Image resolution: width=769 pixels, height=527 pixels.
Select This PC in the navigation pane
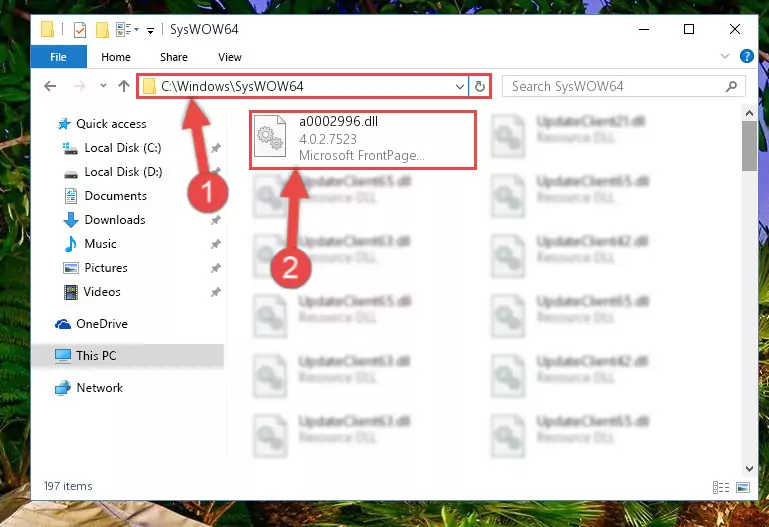(128, 355)
